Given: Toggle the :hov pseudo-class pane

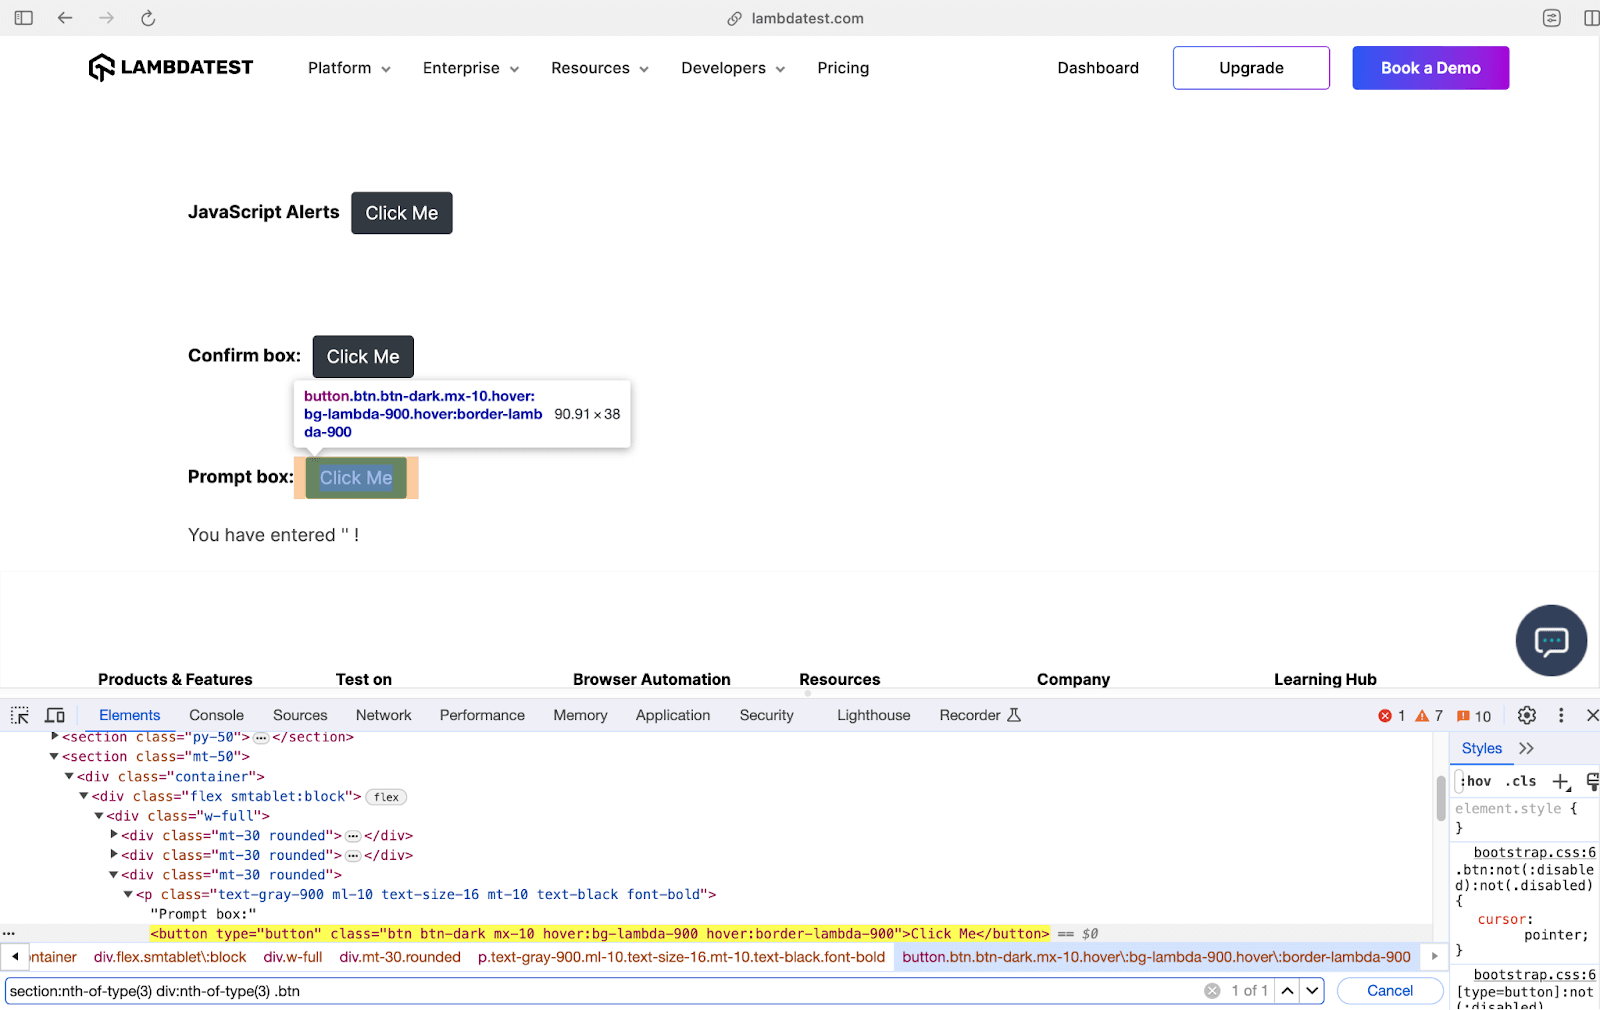Looking at the screenshot, I should (1475, 781).
